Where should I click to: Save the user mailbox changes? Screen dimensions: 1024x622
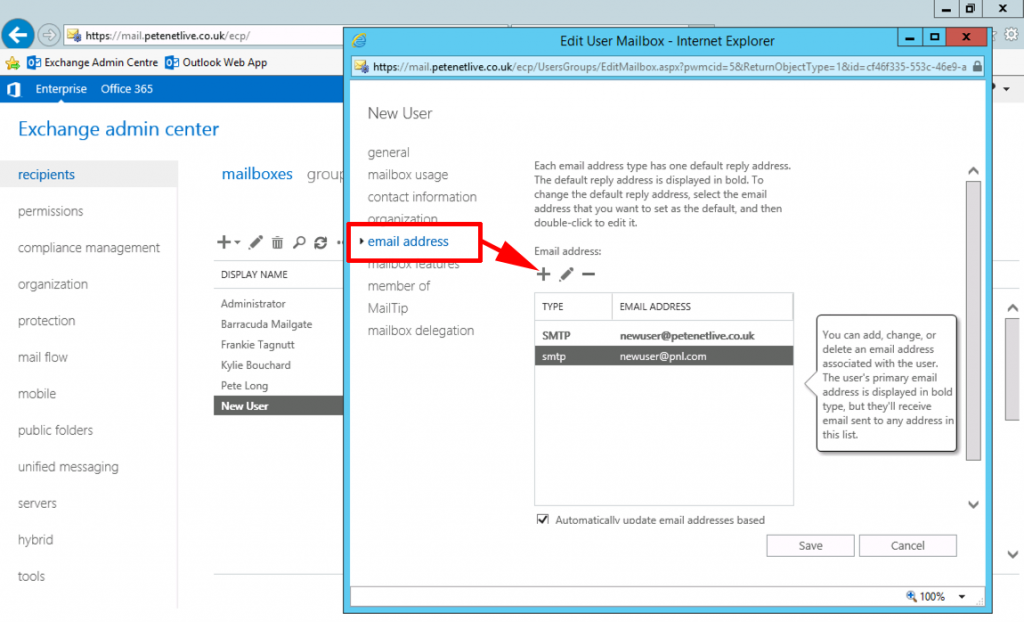(809, 545)
